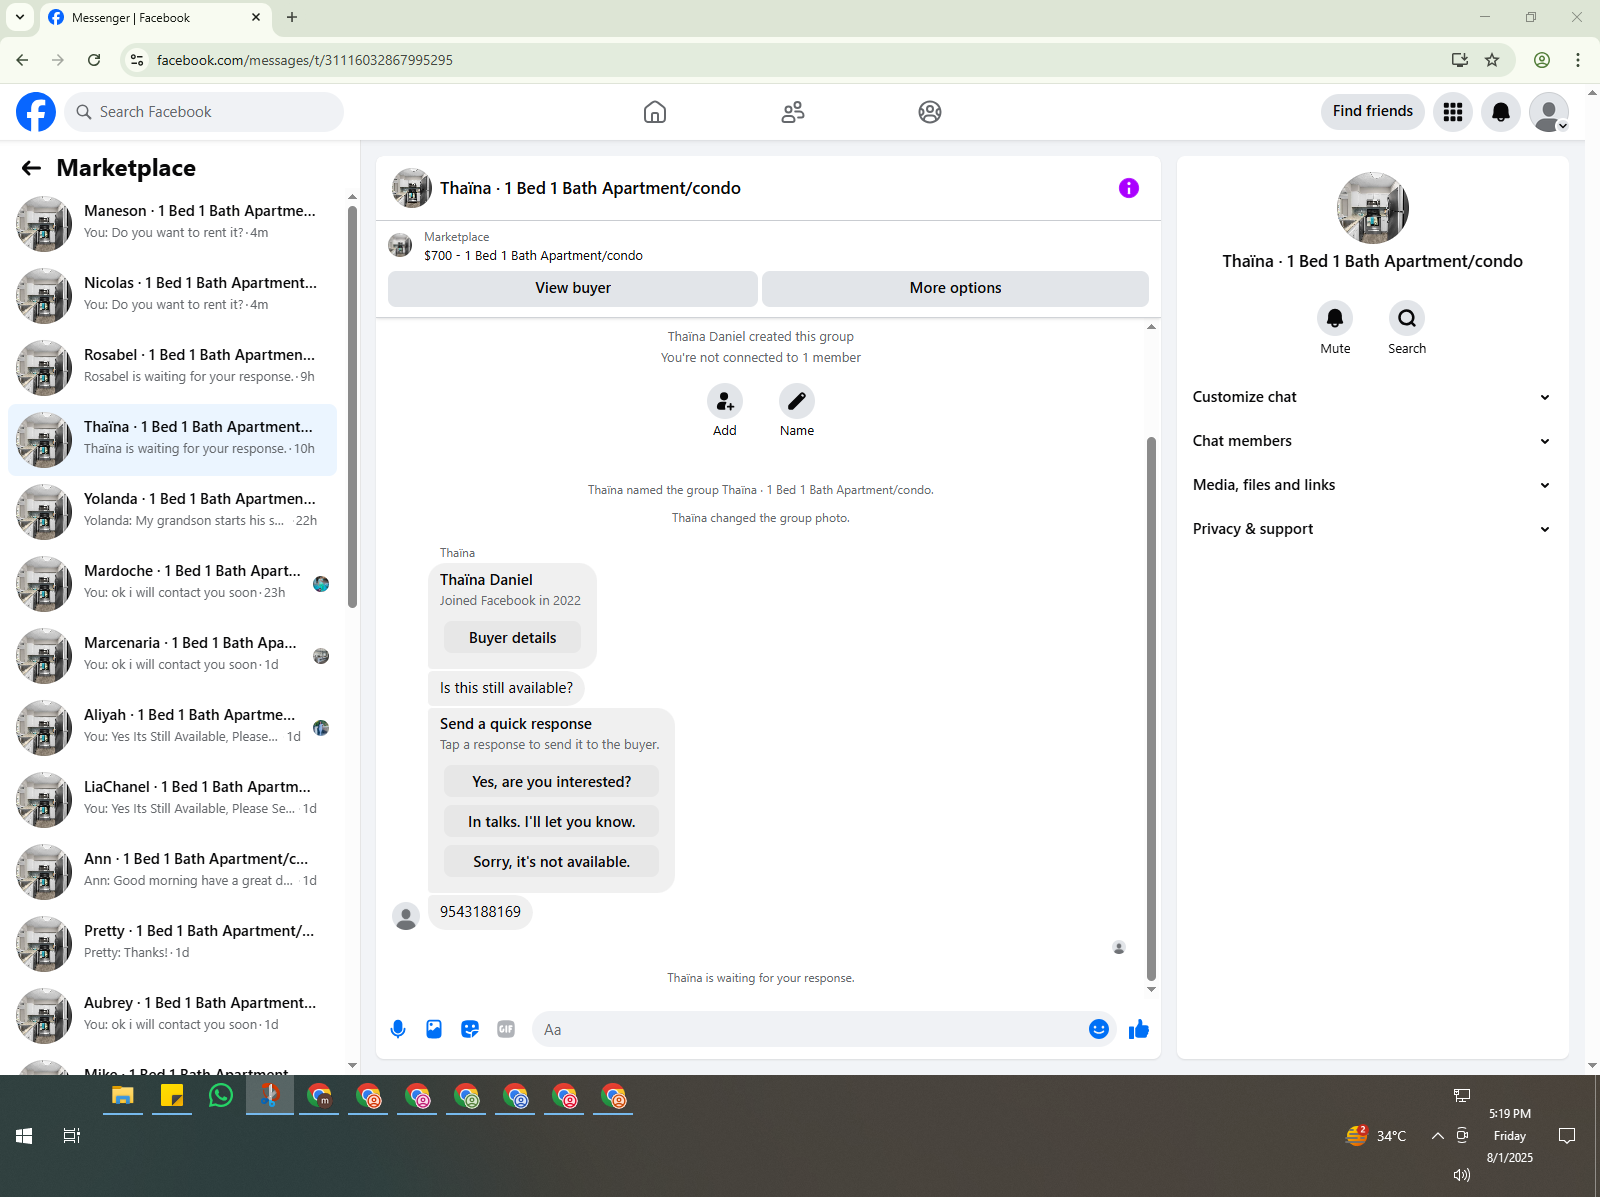Reload the browser page

94,60
